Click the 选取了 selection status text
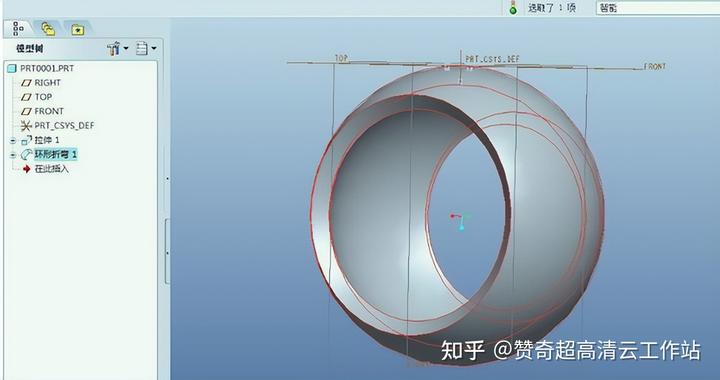The width and height of the screenshot is (720, 380). 551,8
